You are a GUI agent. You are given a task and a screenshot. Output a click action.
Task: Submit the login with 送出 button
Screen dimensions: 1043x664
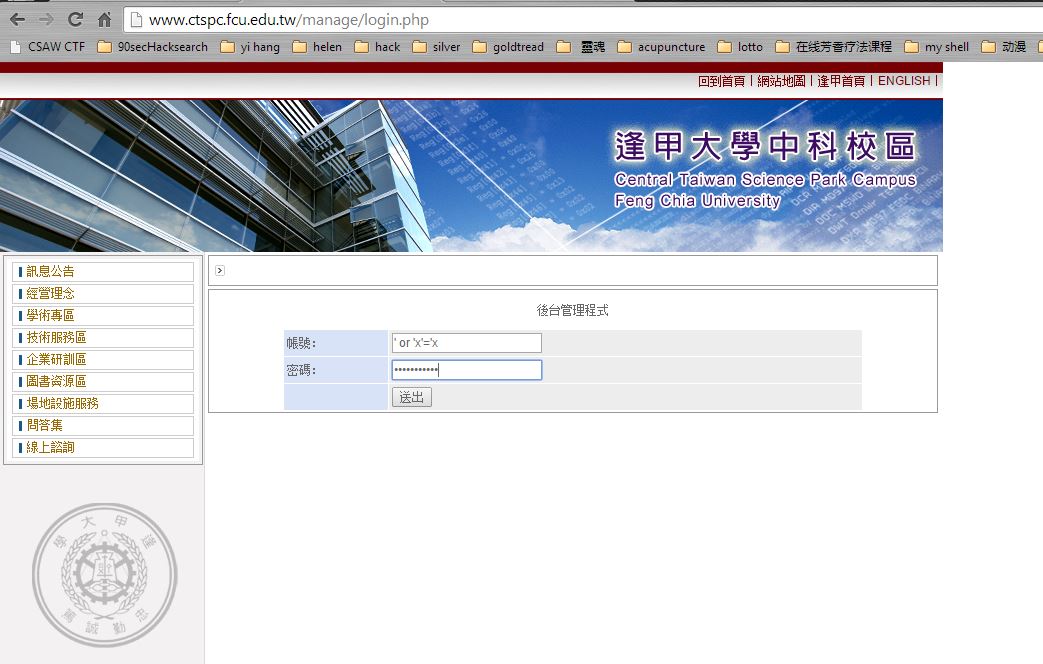(412, 397)
